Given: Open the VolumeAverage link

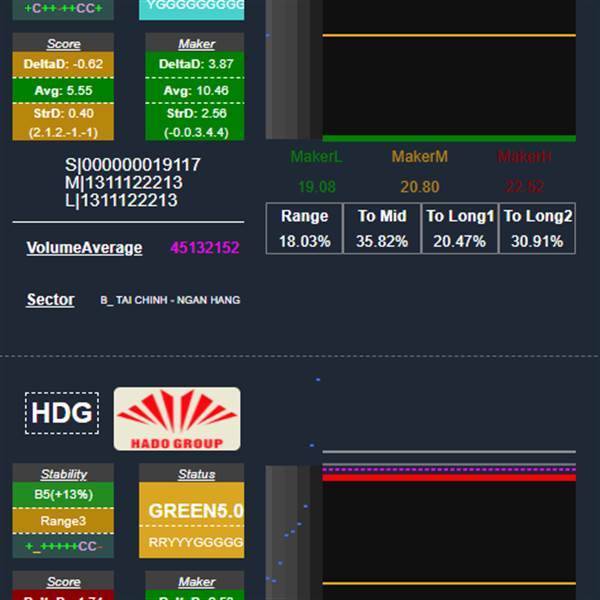Looking at the screenshot, I should click(x=84, y=248).
